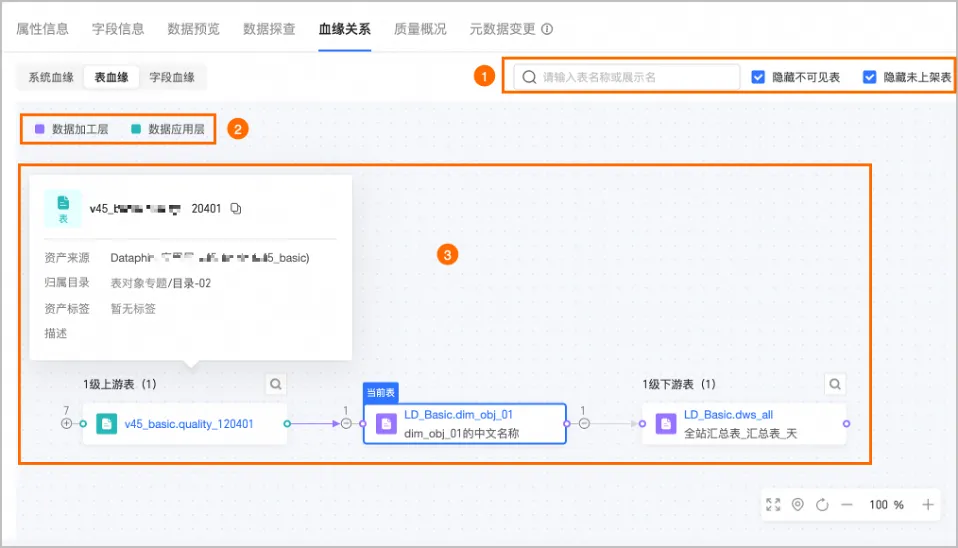Search 1级下游表 list
Image resolution: width=958 pixels, height=548 pixels.
click(x=835, y=384)
